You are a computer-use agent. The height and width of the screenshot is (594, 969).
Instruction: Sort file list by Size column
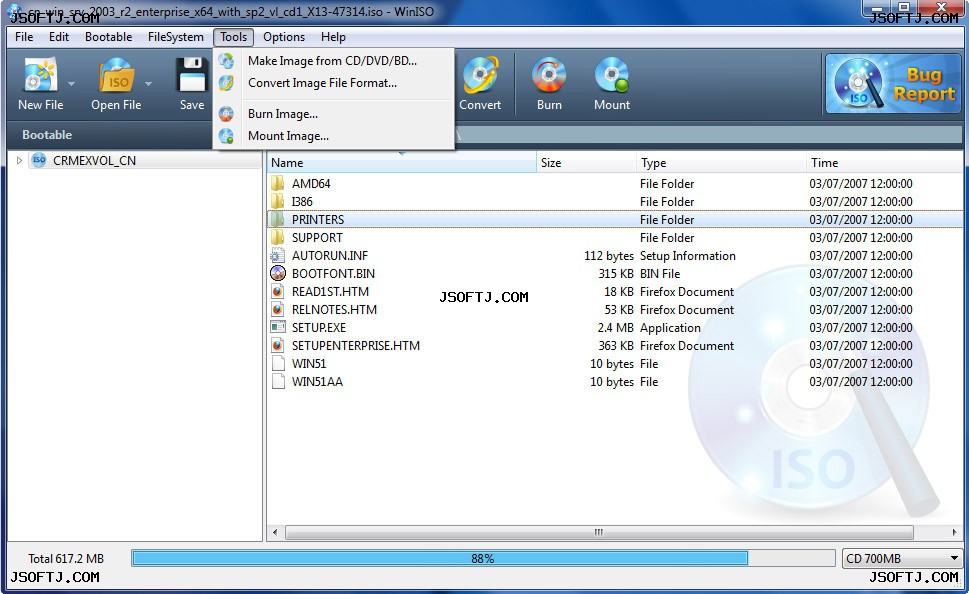tap(586, 163)
